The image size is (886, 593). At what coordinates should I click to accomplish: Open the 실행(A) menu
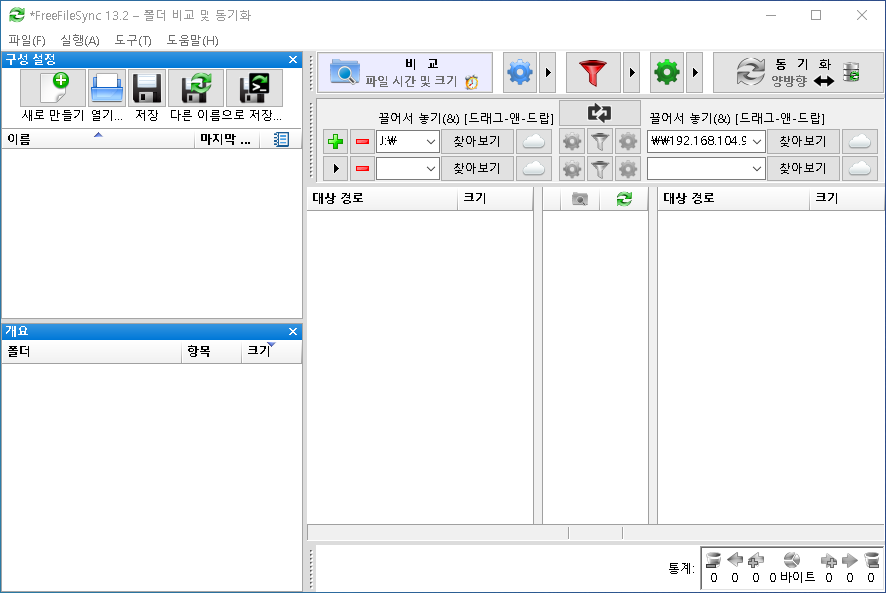[x=80, y=41]
